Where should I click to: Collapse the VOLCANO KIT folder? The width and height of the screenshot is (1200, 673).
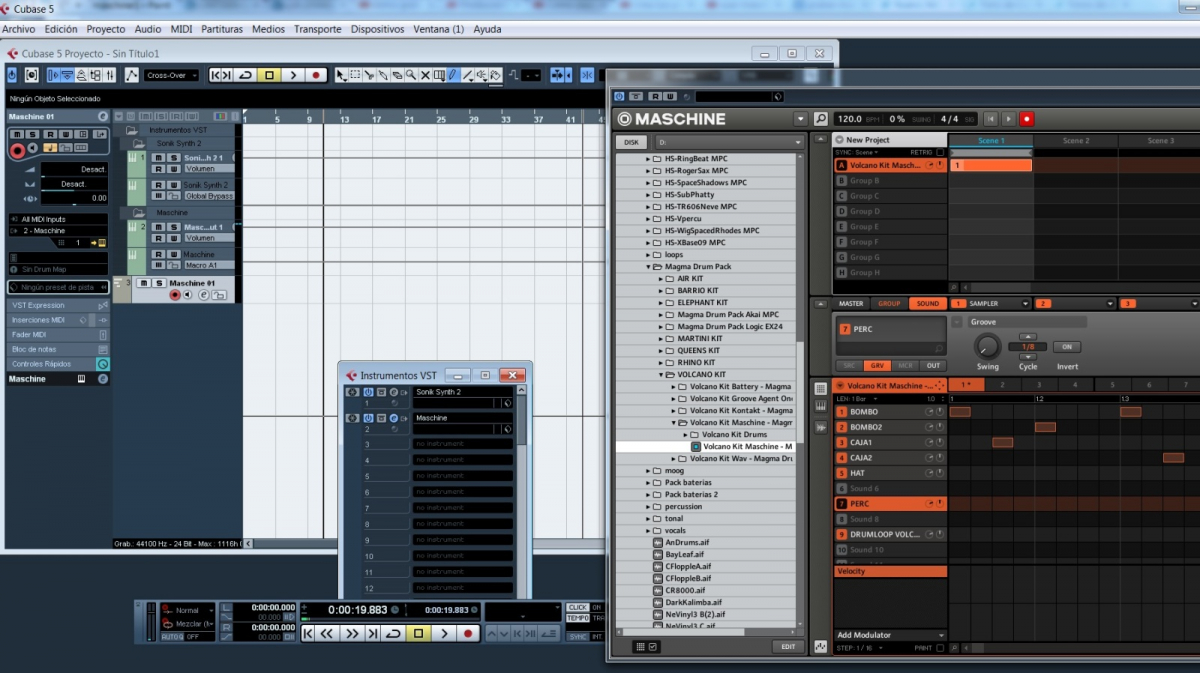tap(660, 375)
